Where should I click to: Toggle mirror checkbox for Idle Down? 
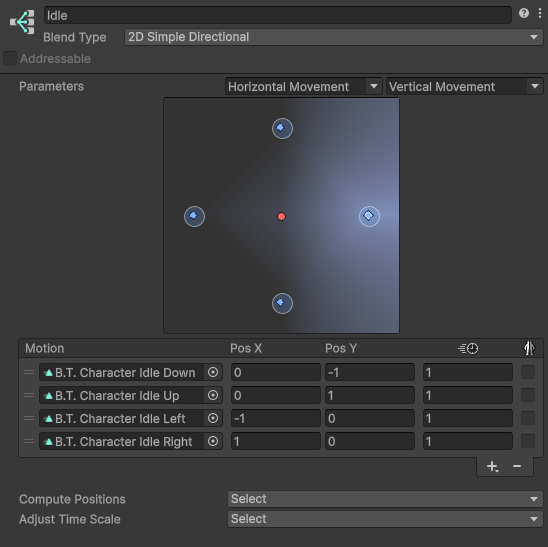528,372
